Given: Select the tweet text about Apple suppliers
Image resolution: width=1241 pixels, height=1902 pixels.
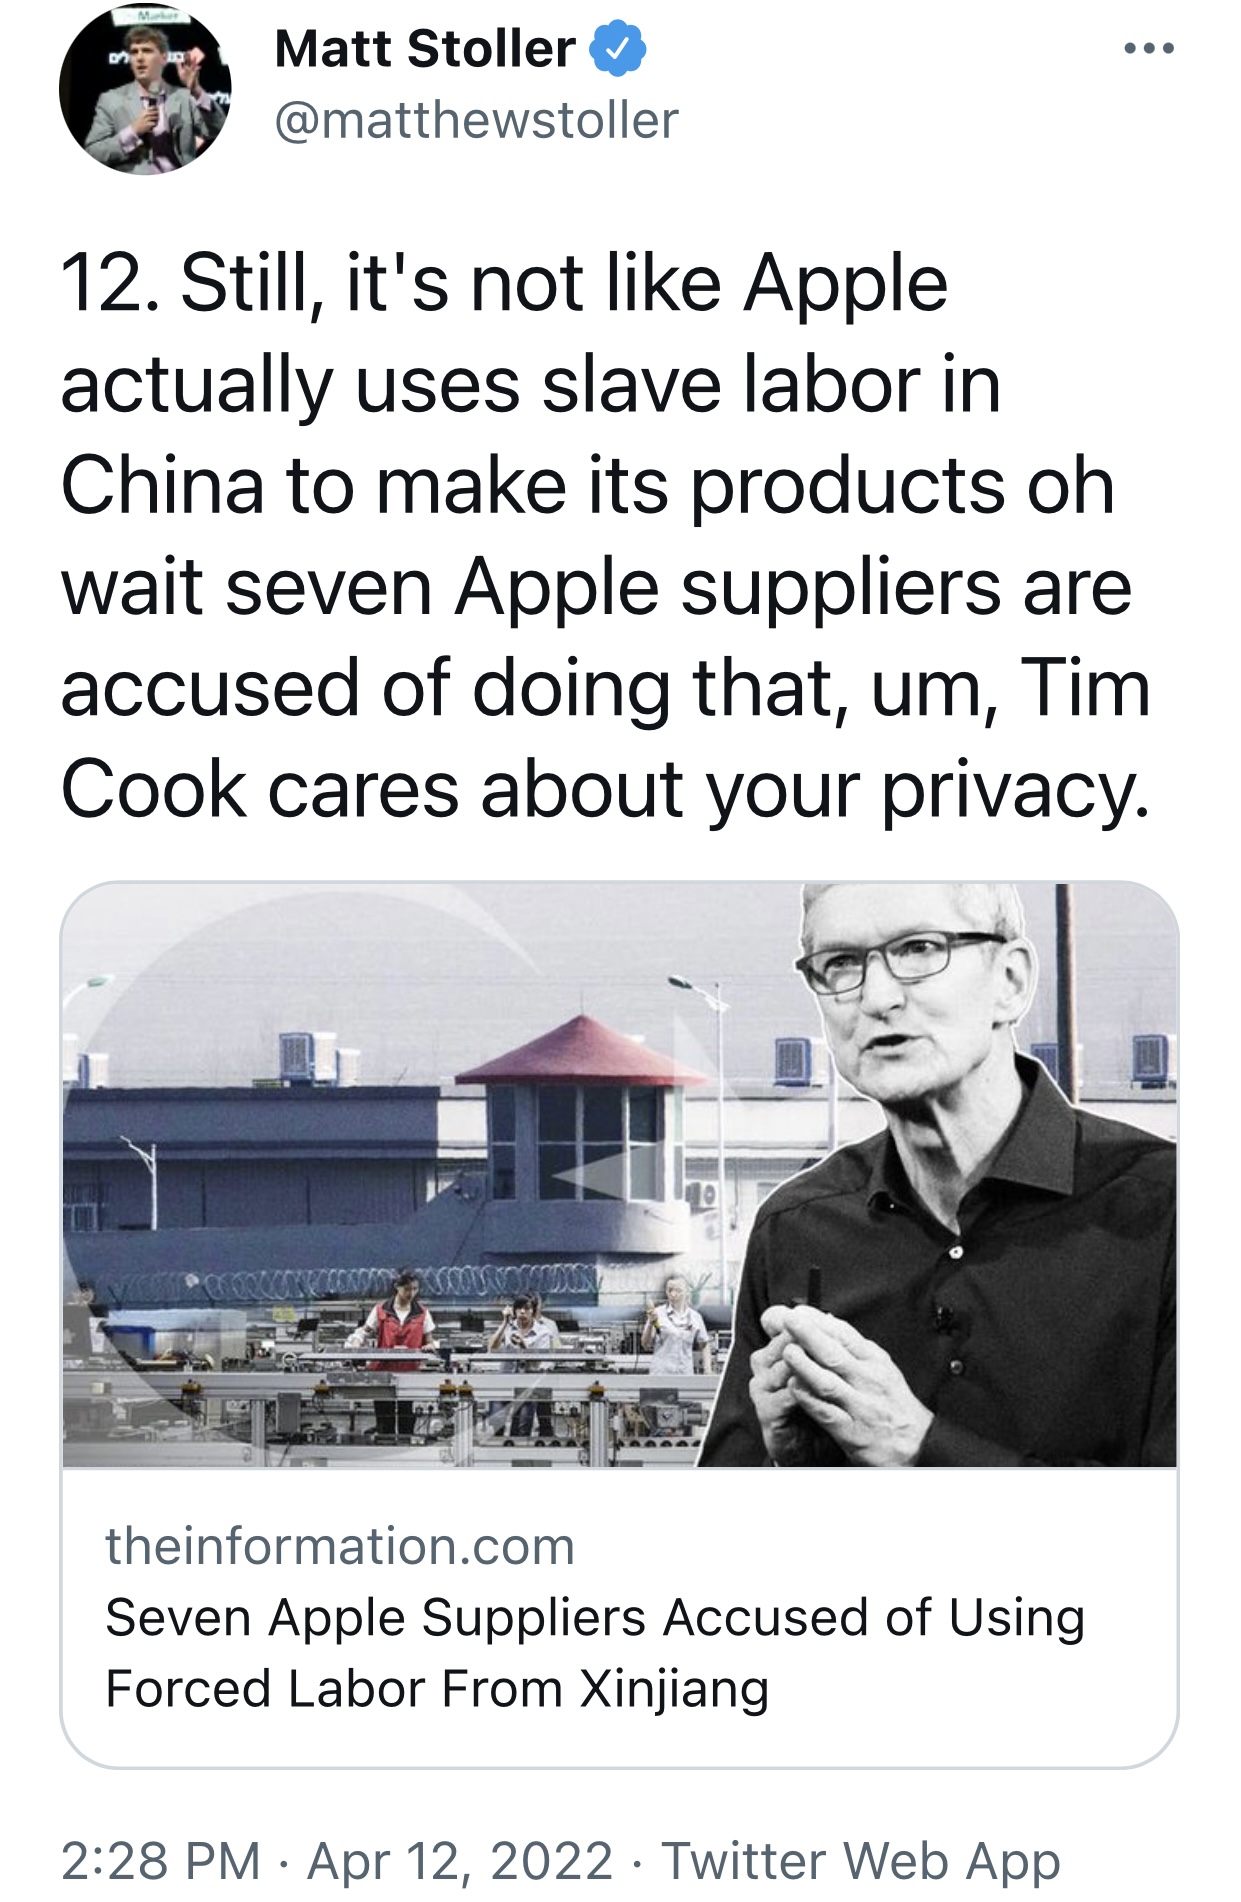Looking at the screenshot, I should coord(606,537).
